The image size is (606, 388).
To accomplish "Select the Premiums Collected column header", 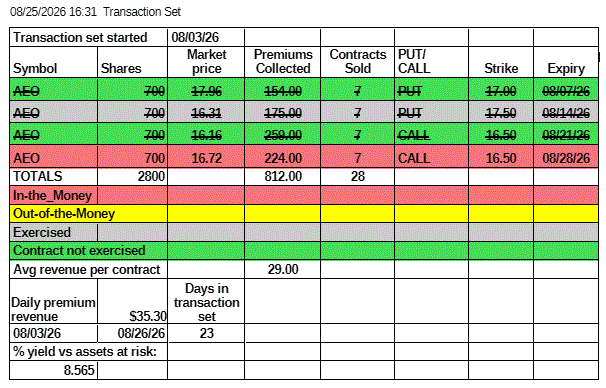I will coord(283,62).
